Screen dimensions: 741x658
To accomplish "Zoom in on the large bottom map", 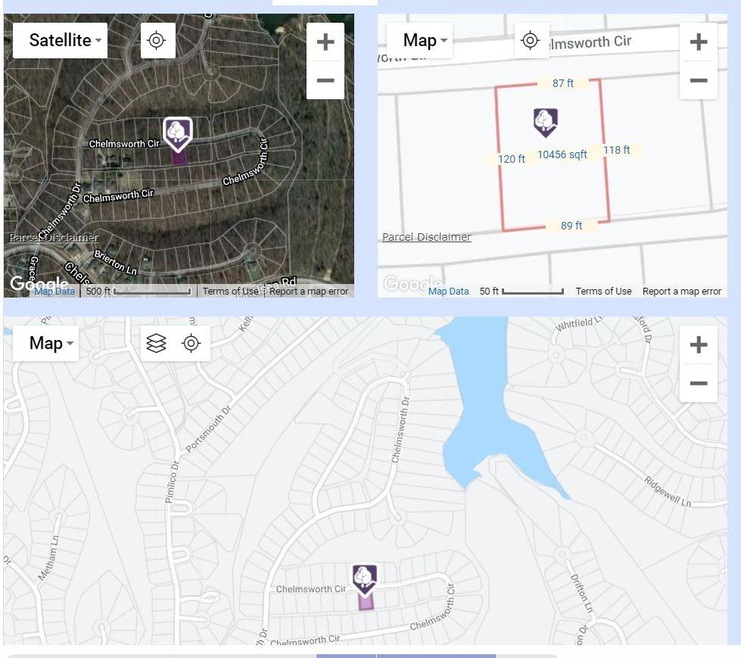I will click(698, 345).
